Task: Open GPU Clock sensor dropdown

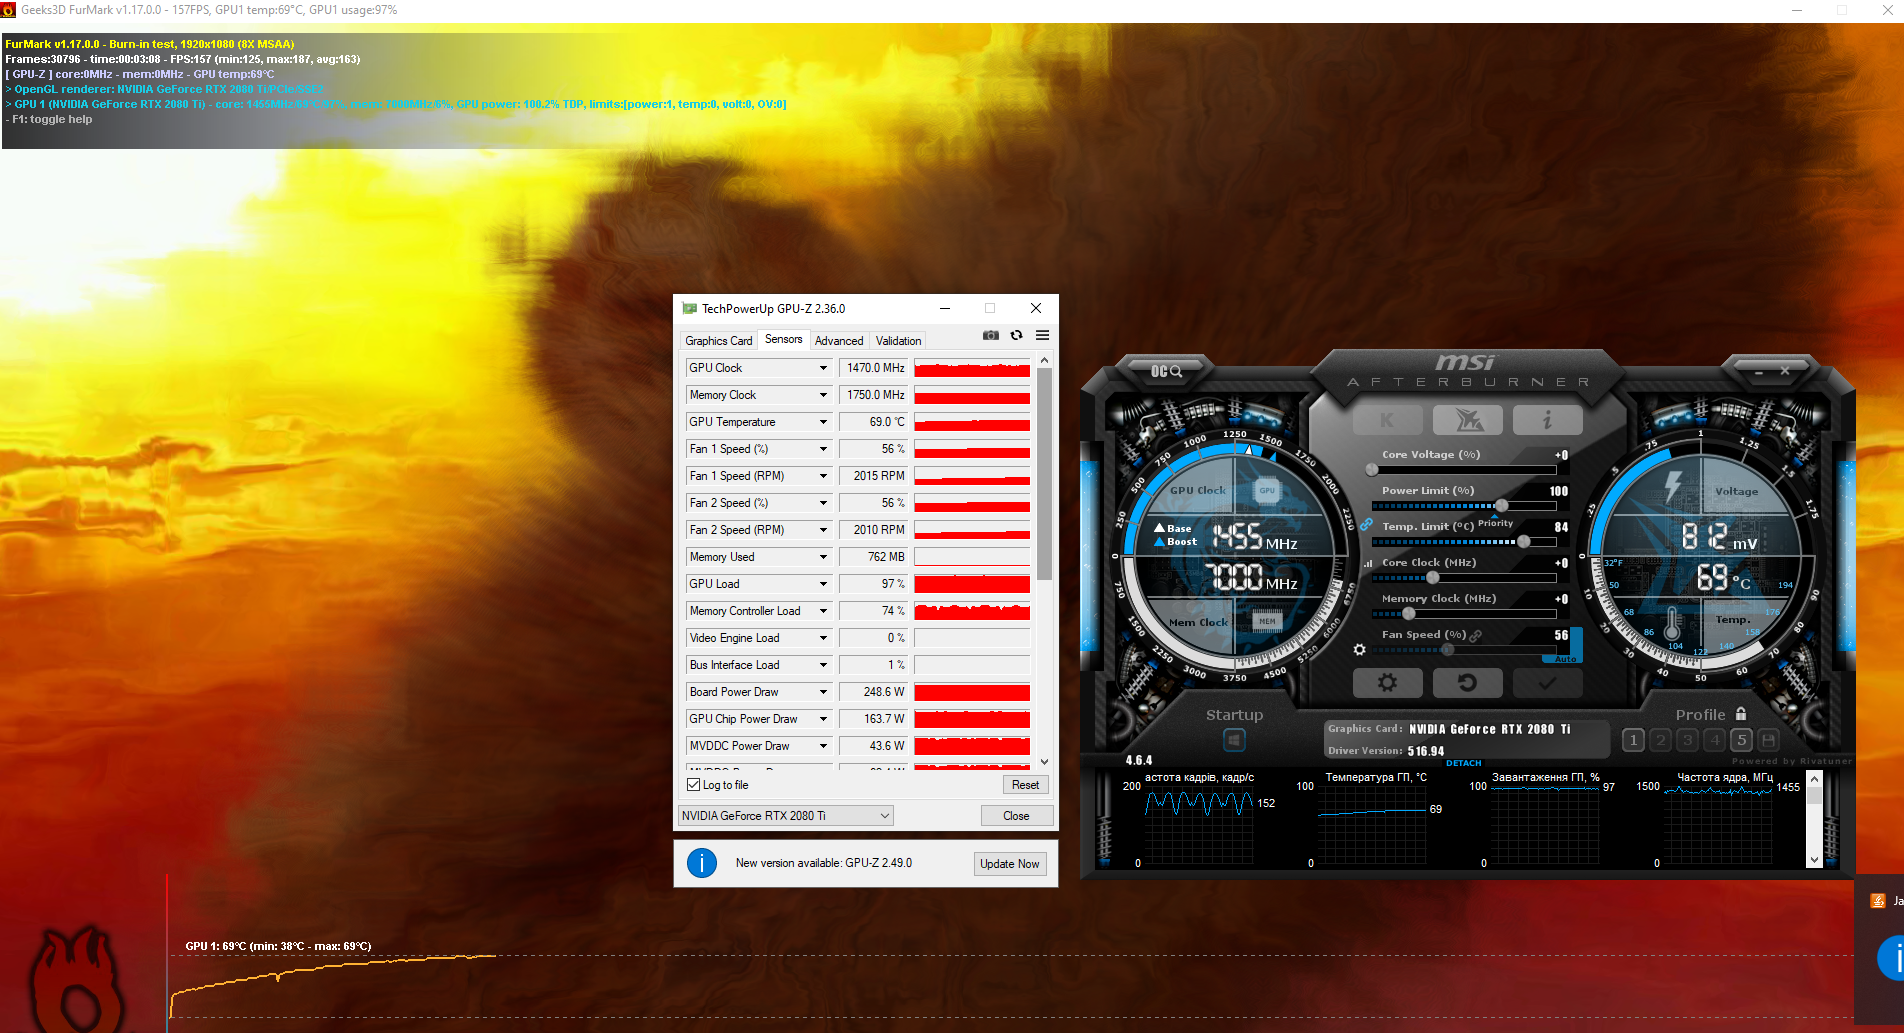Action: pos(823,368)
